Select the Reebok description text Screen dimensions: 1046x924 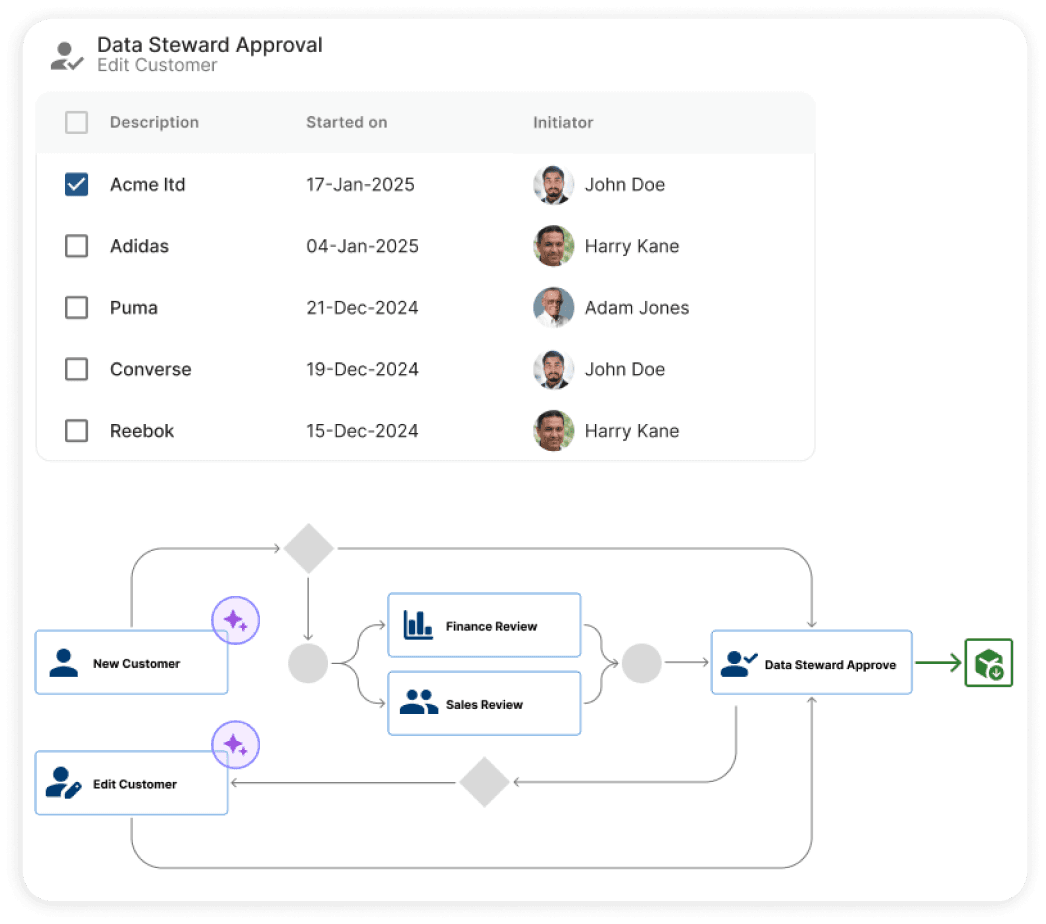[142, 431]
